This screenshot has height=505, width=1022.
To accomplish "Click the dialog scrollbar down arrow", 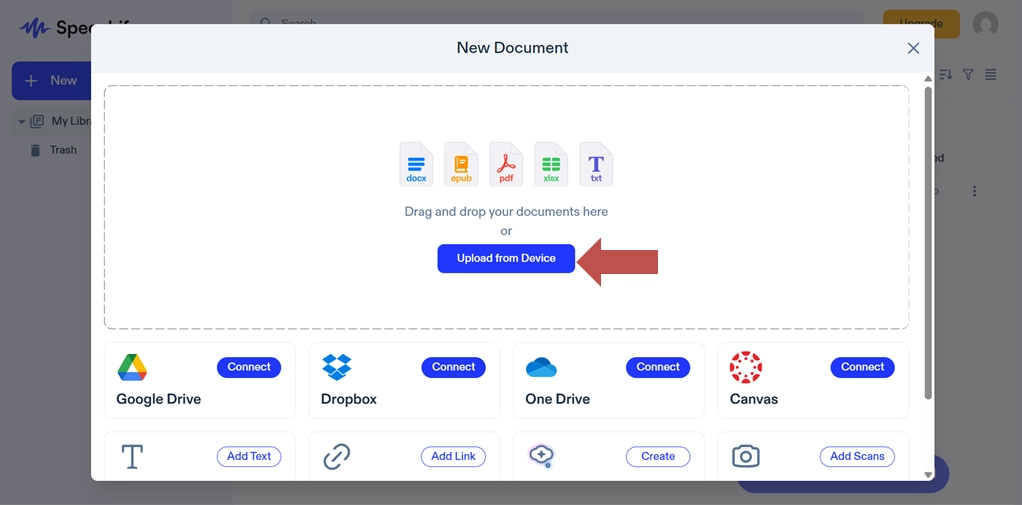I will tap(928, 474).
